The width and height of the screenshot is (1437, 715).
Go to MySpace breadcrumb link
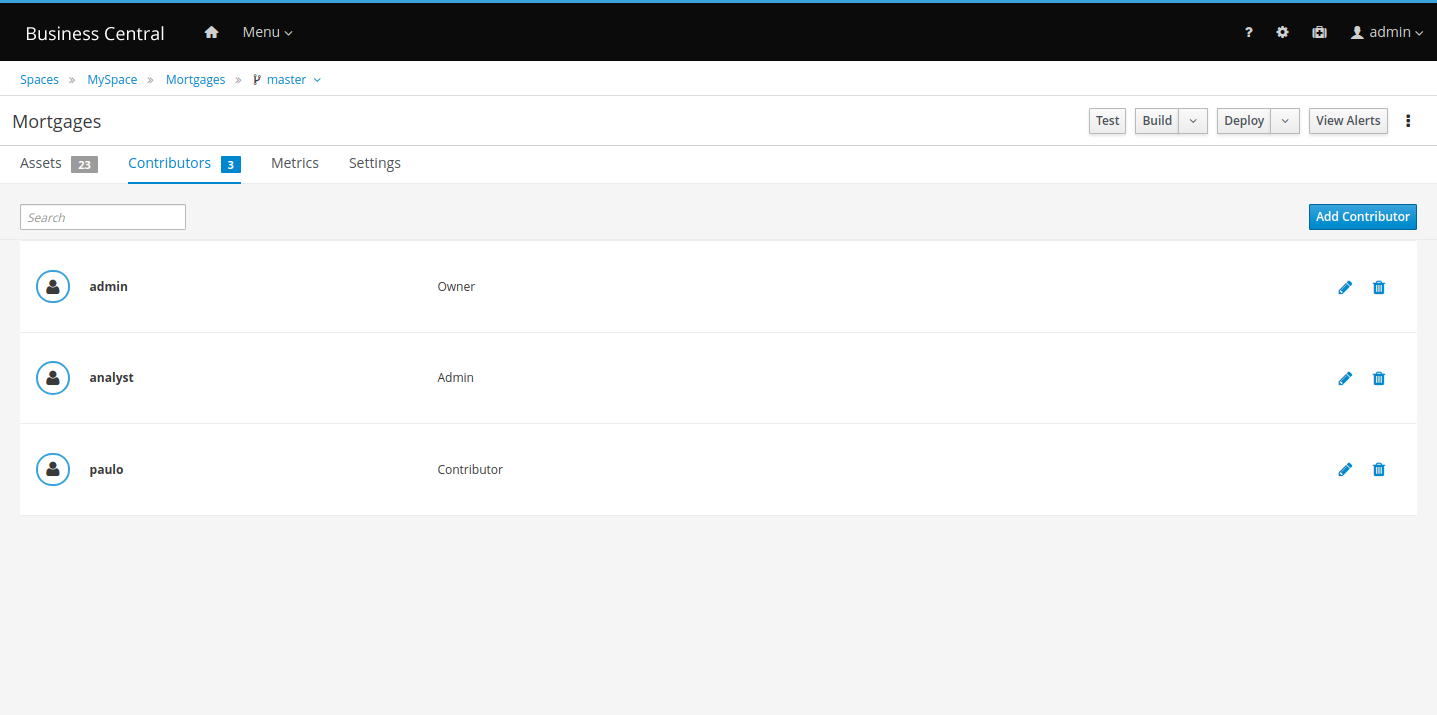click(x=112, y=80)
